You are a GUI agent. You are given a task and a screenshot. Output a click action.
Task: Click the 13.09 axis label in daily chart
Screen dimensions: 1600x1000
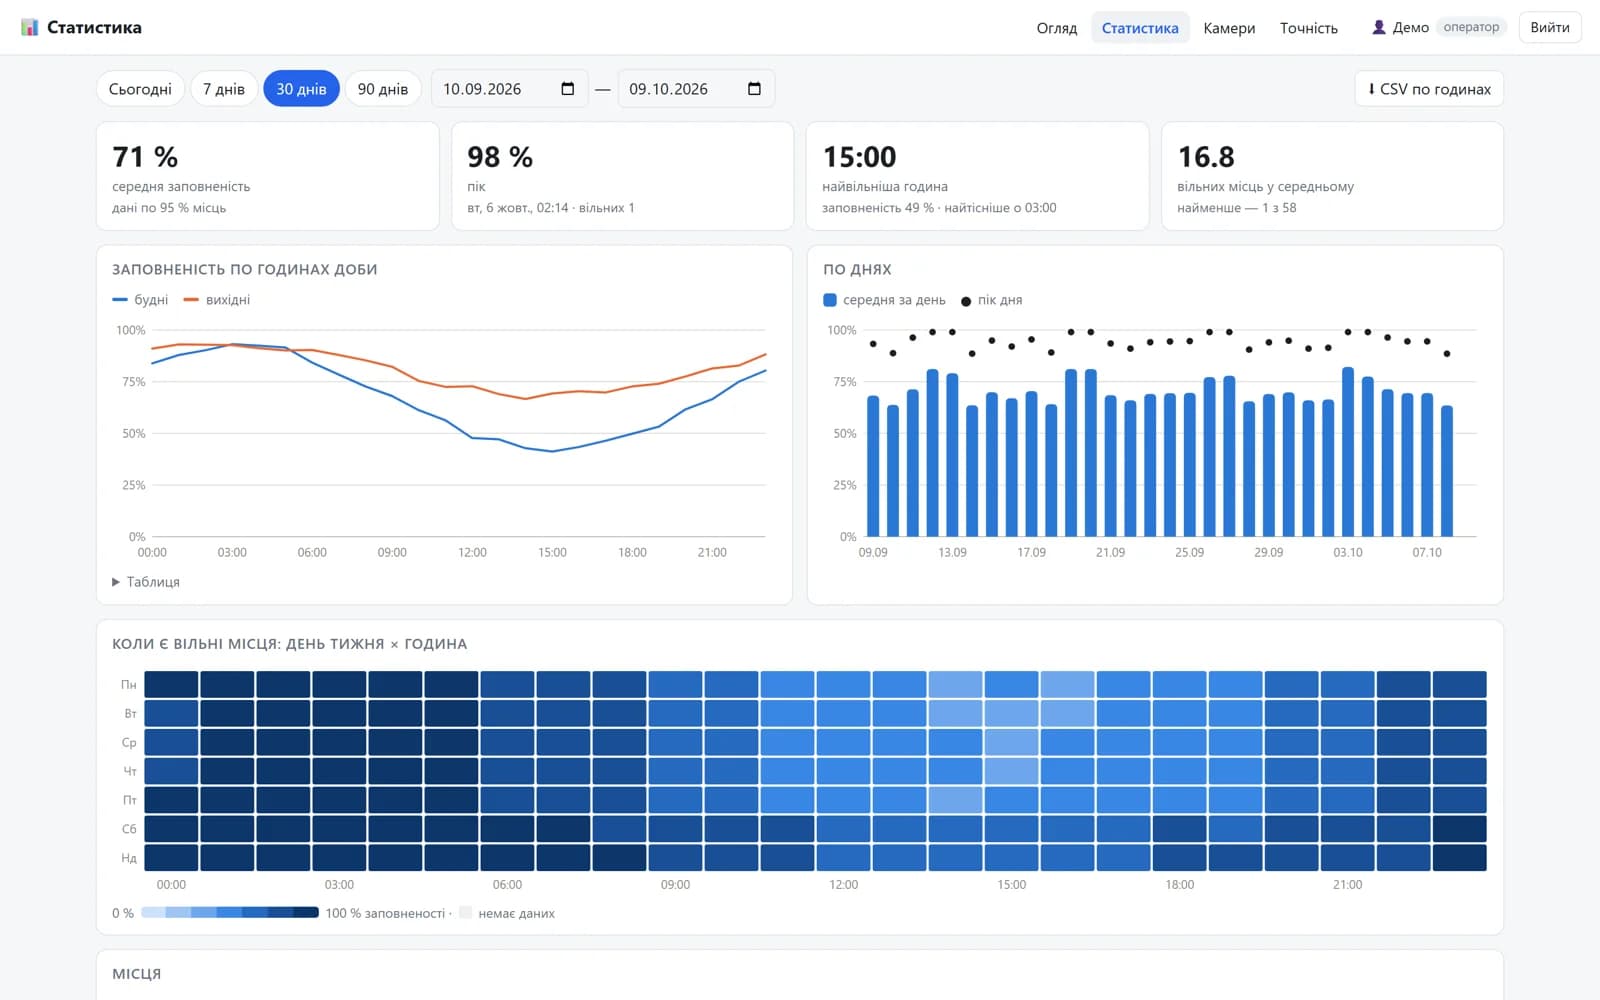[952, 553]
